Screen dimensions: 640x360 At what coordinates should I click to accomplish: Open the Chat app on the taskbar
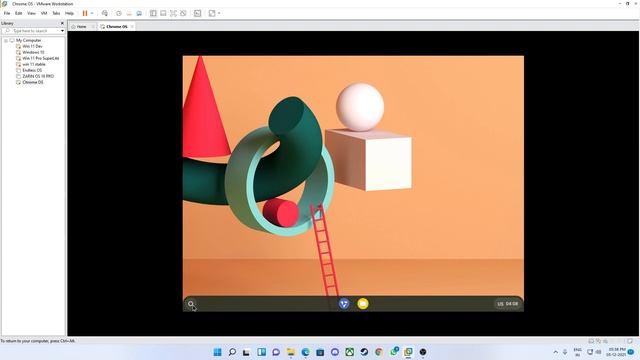pos(276,352)
